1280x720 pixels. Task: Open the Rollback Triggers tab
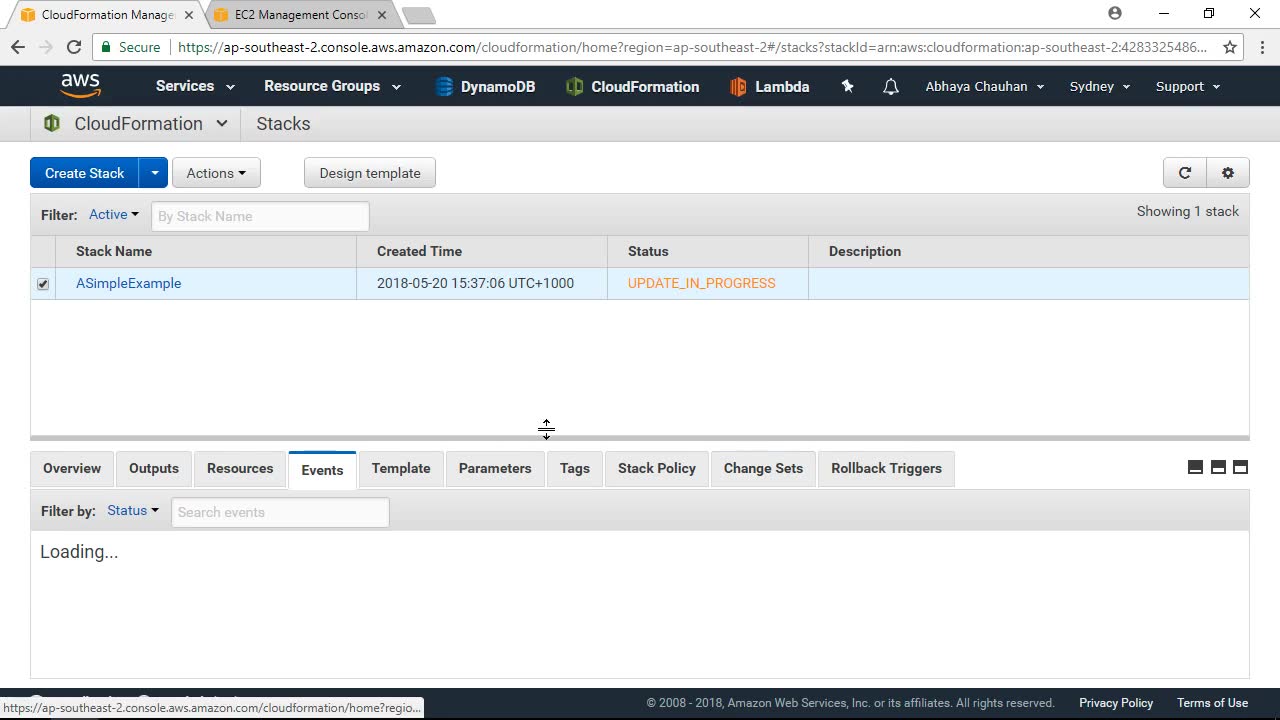(x=887, y=468)
